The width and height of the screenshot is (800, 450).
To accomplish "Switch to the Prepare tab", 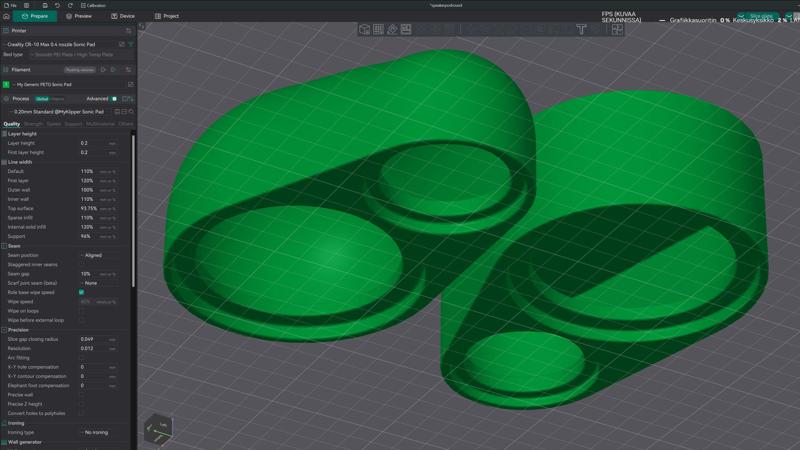I will 35,16.
